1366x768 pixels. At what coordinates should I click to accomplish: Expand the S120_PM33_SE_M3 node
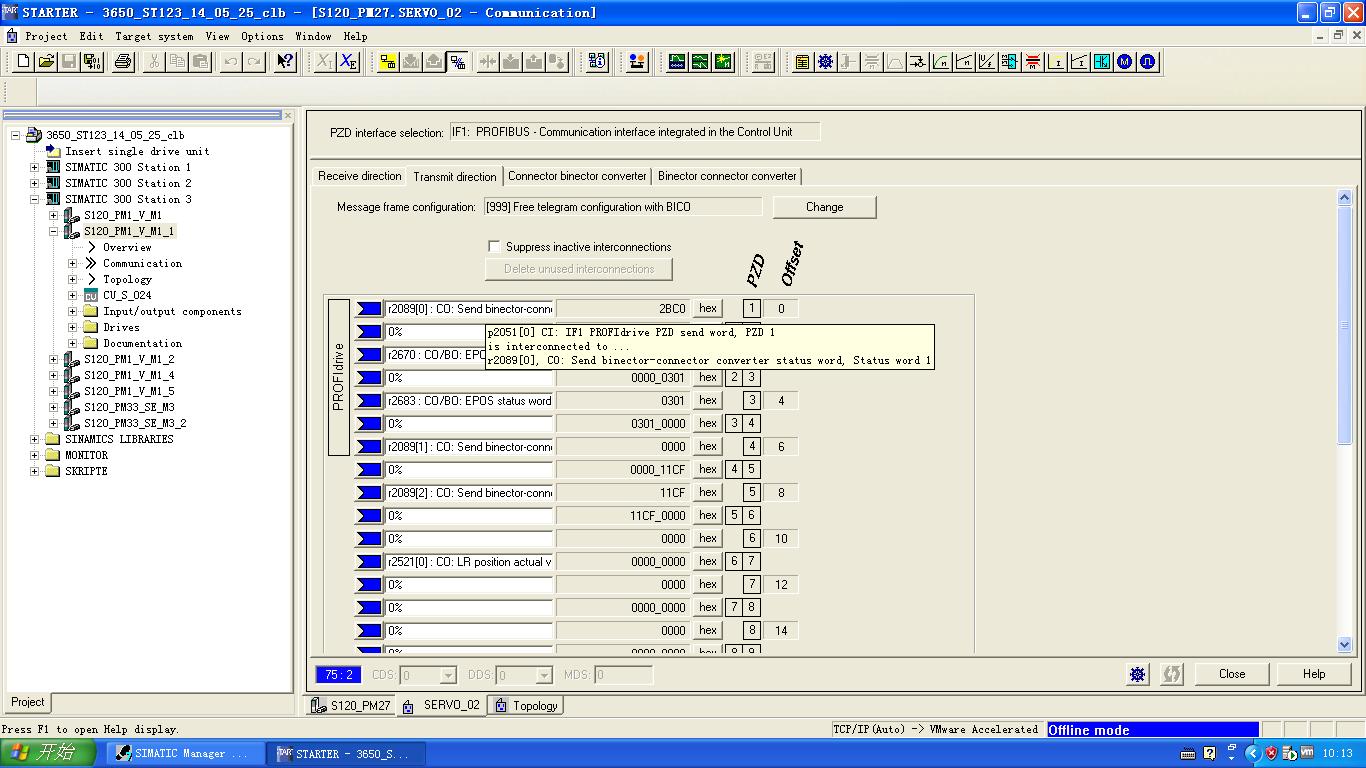(54, 407)
